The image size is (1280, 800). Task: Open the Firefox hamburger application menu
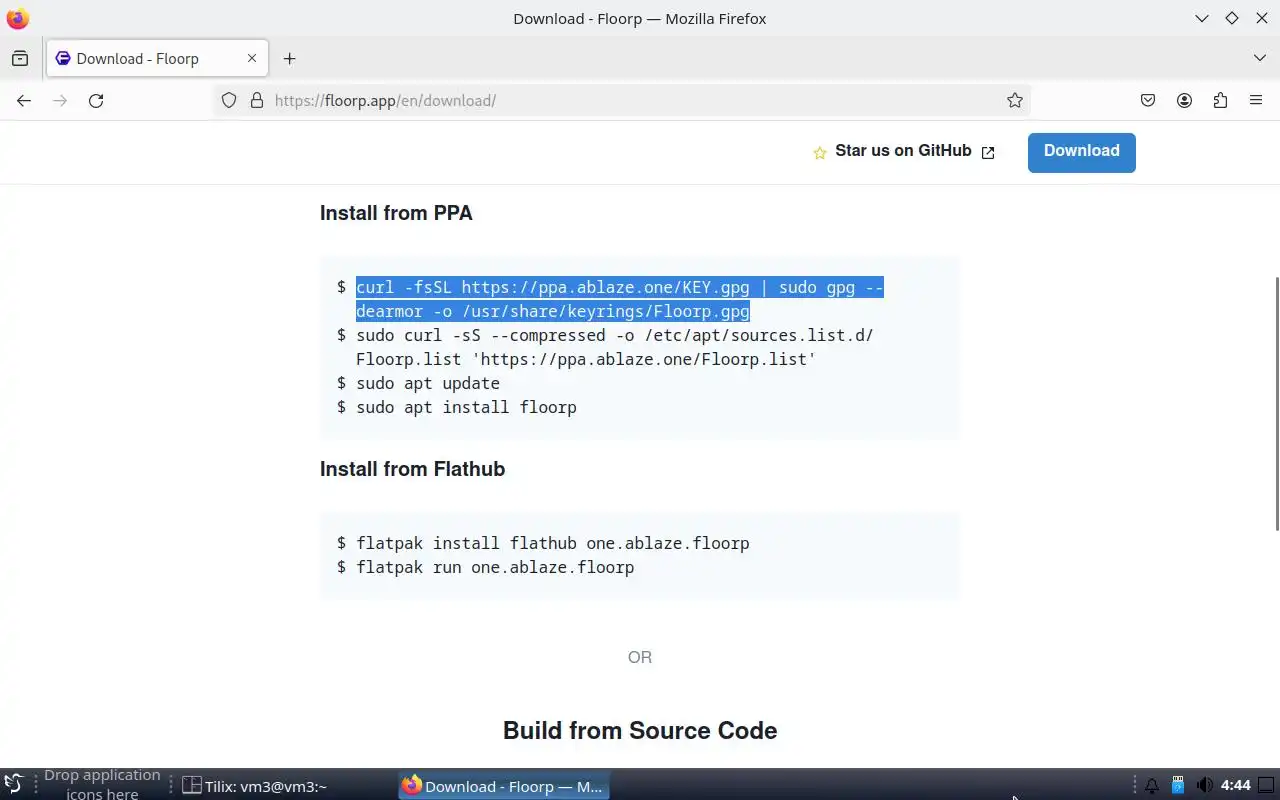coord(1256,100)
